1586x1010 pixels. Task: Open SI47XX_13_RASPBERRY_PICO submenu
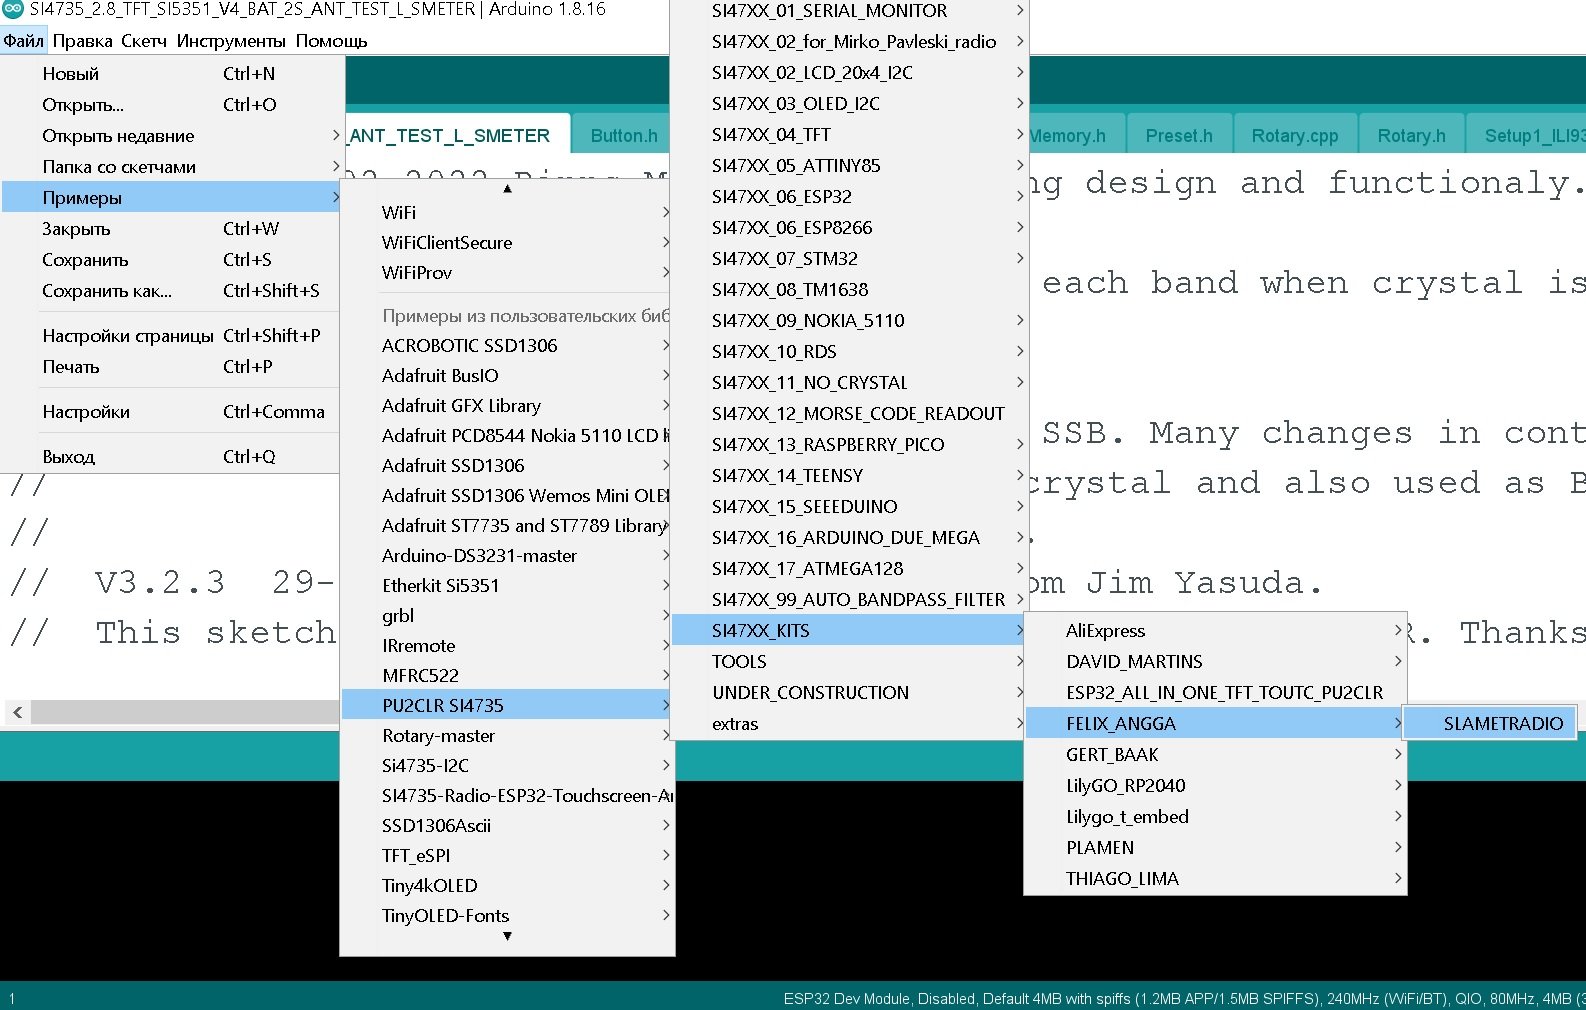(849, 444)
